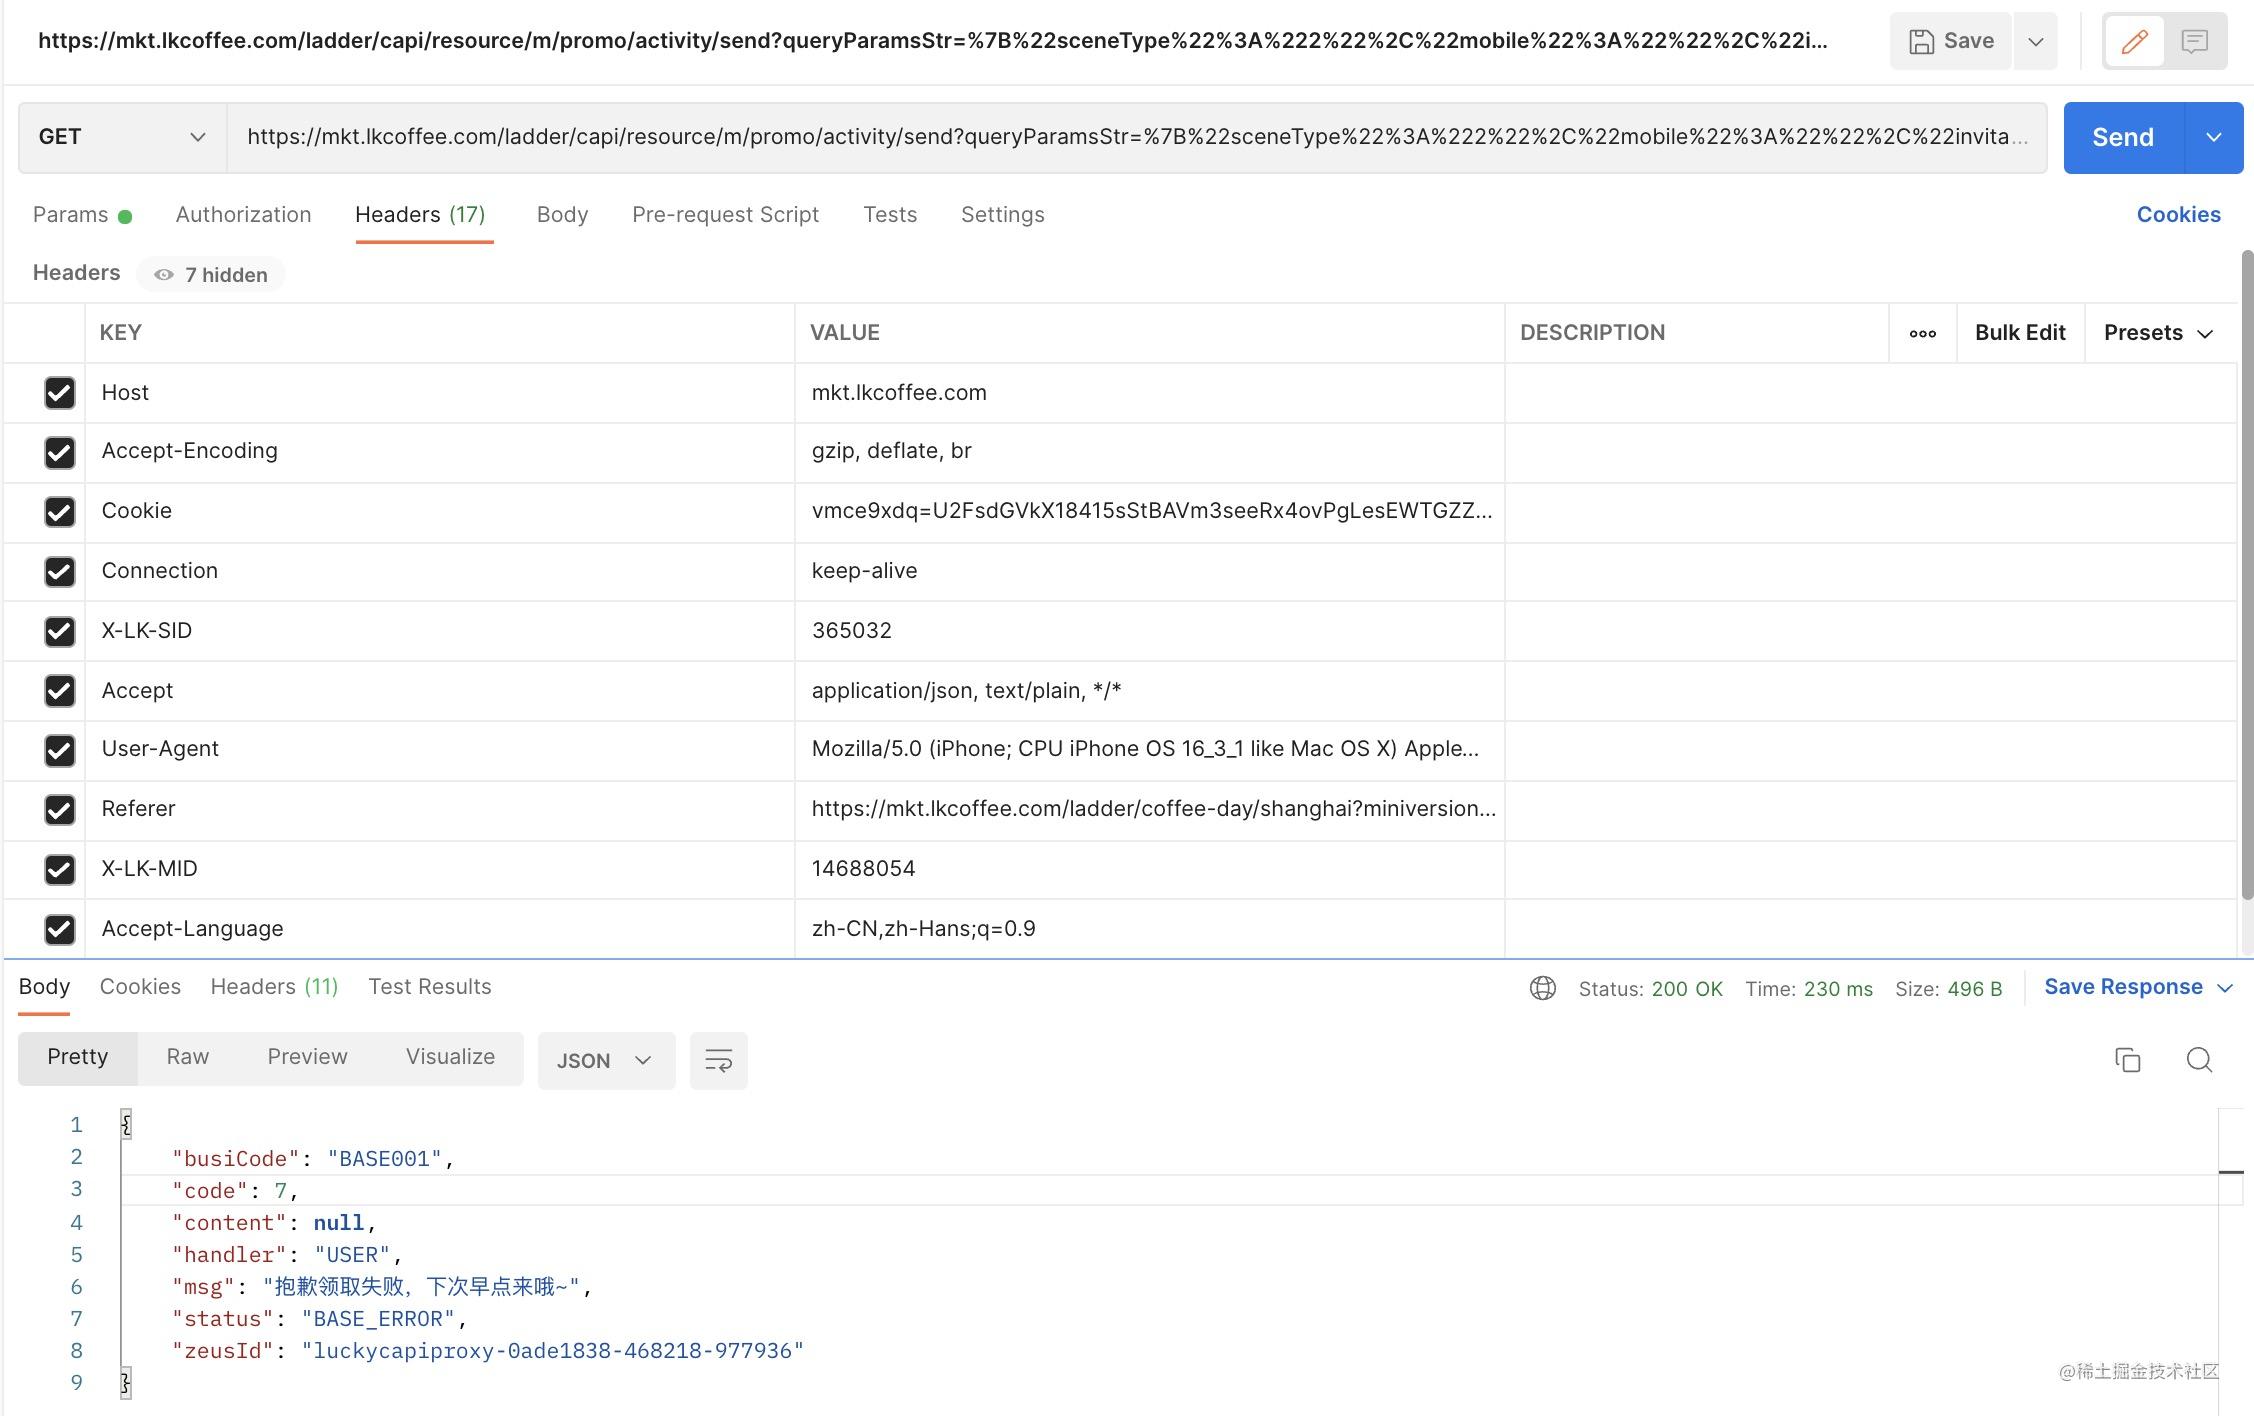Open the comments icon

point(2194,41)
